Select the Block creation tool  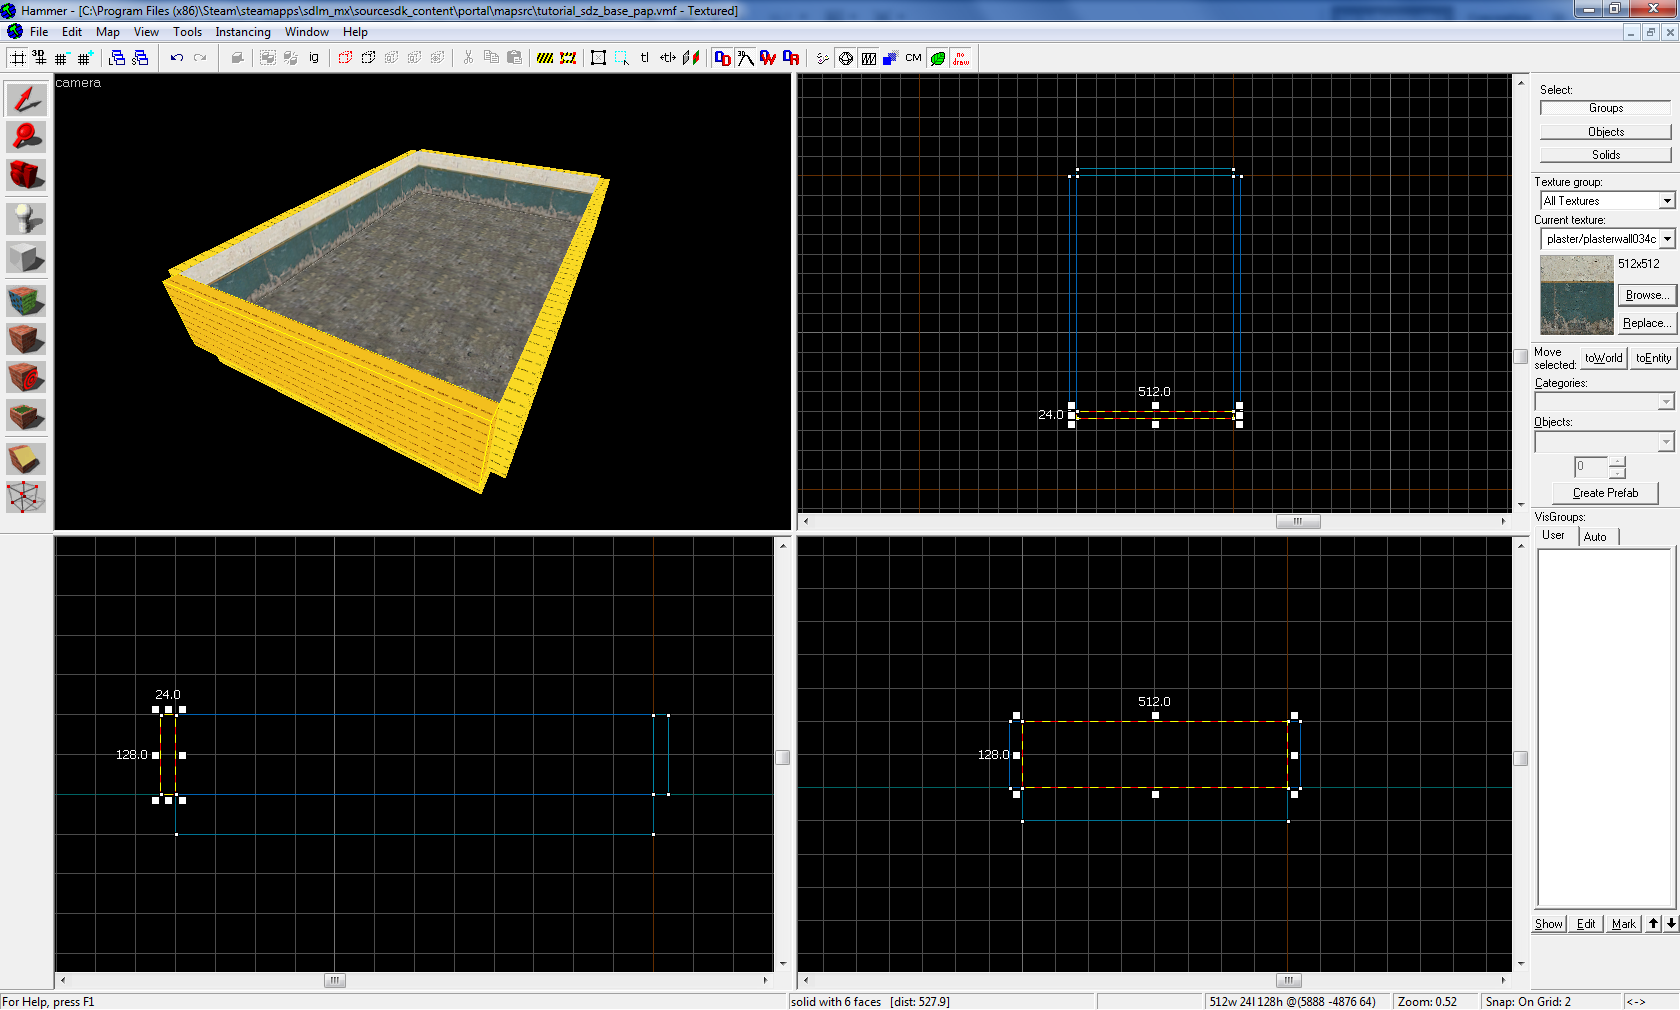pyautogui.click(x=26, y=257)
